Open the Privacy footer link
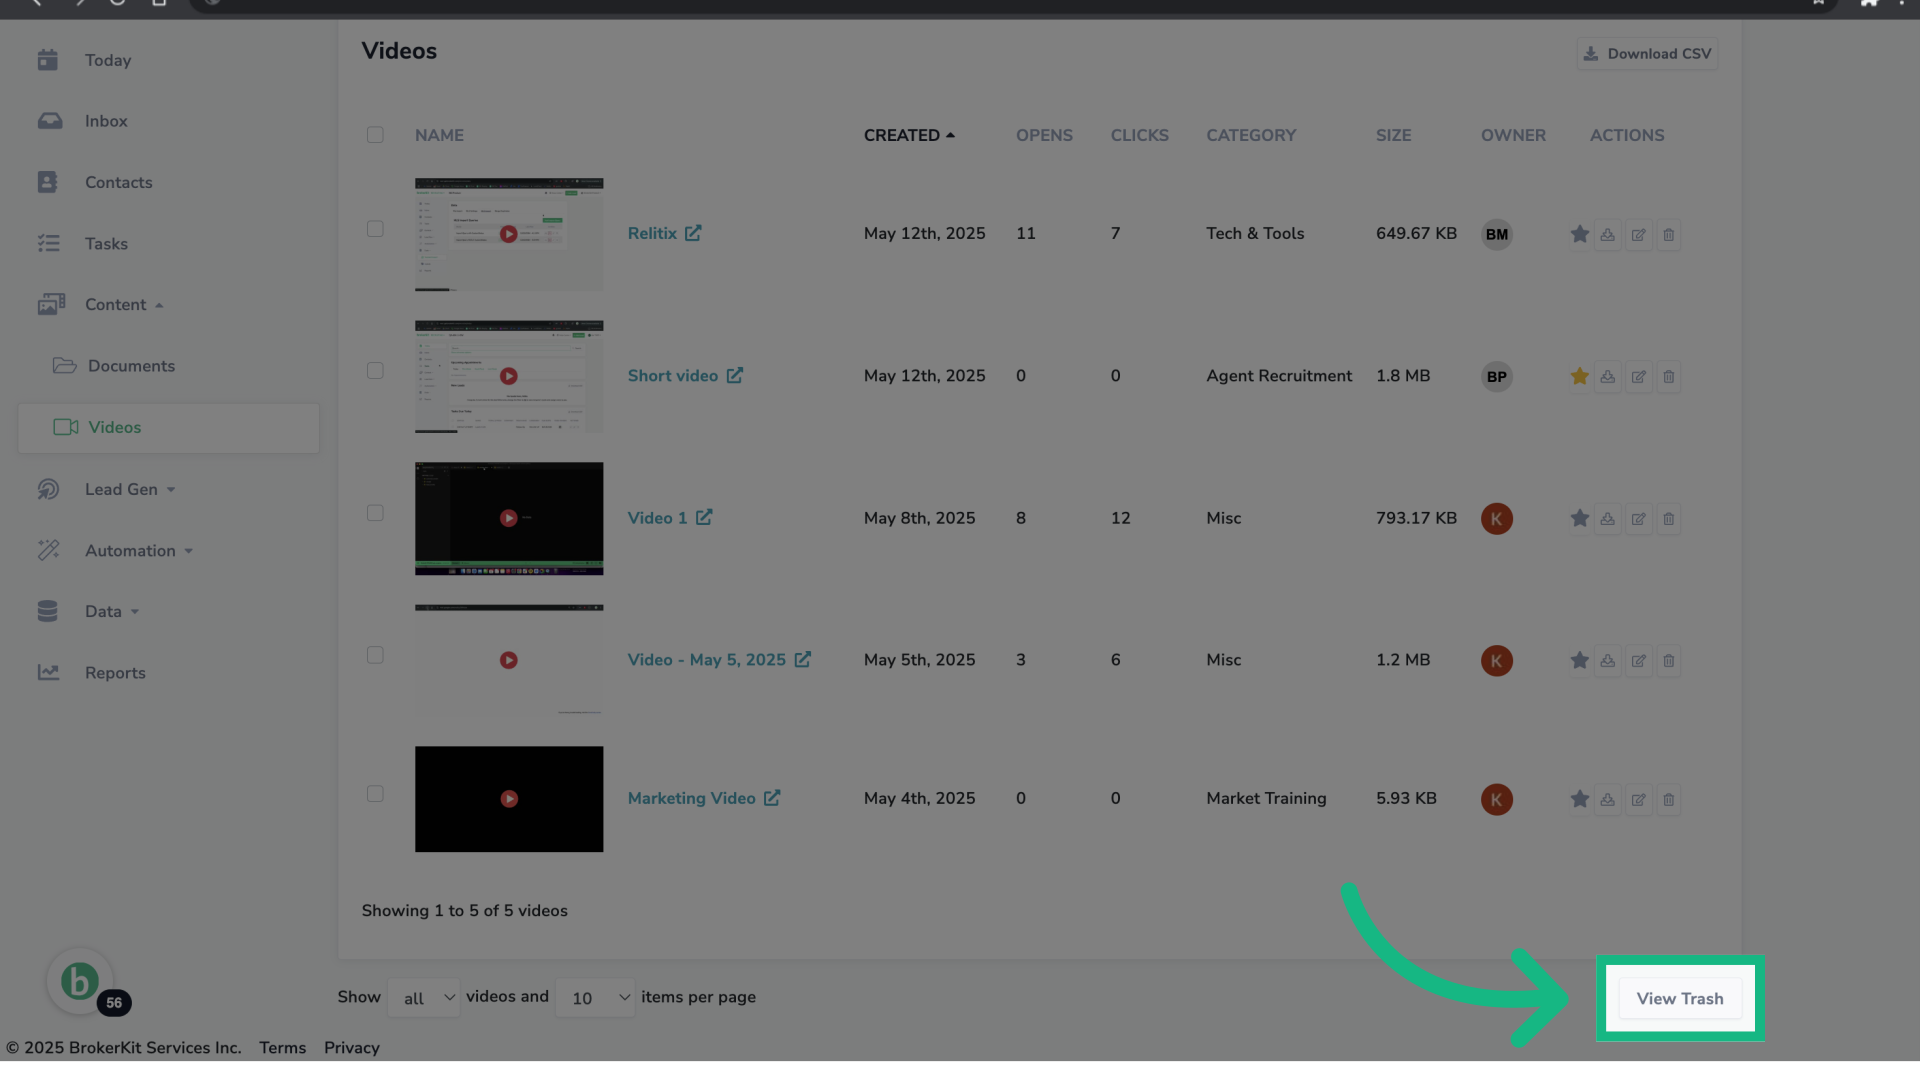1920x1080 pixels. point(351,1048)
